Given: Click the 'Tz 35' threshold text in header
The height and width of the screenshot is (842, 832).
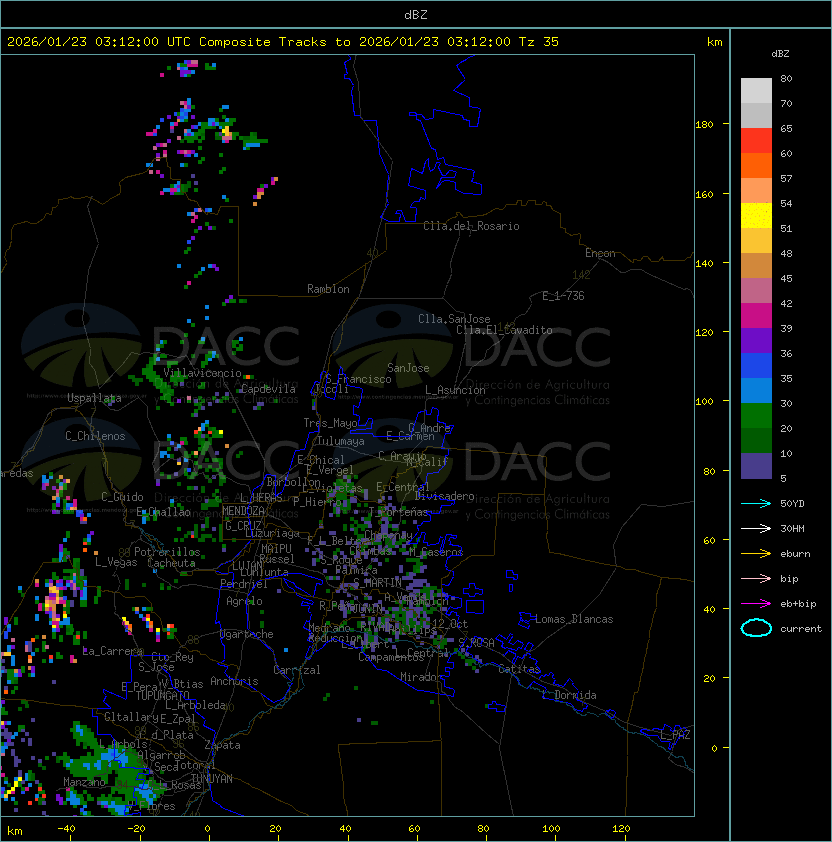Looking at the screenshot, I should [x=539, y=41].
